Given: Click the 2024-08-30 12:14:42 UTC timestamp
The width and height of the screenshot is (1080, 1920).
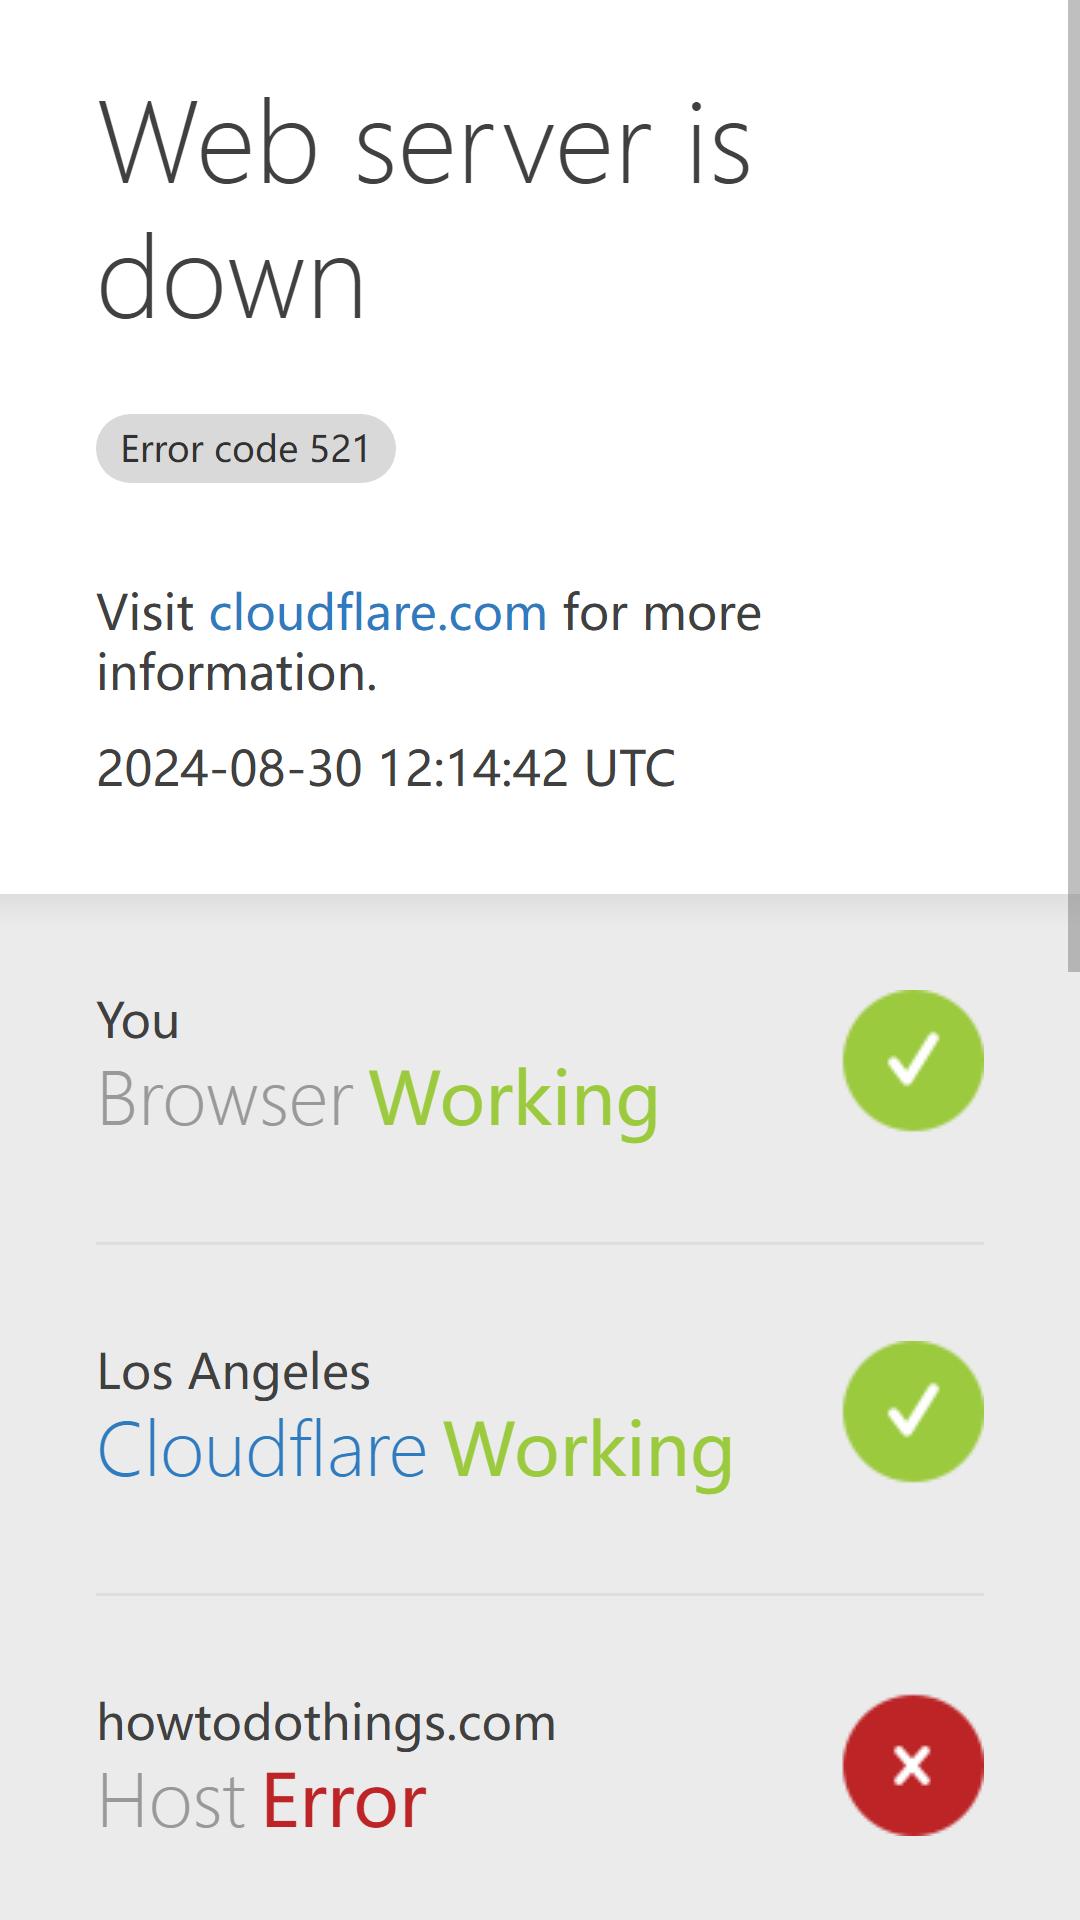Looking at the screenshot, I should [386, 768].
